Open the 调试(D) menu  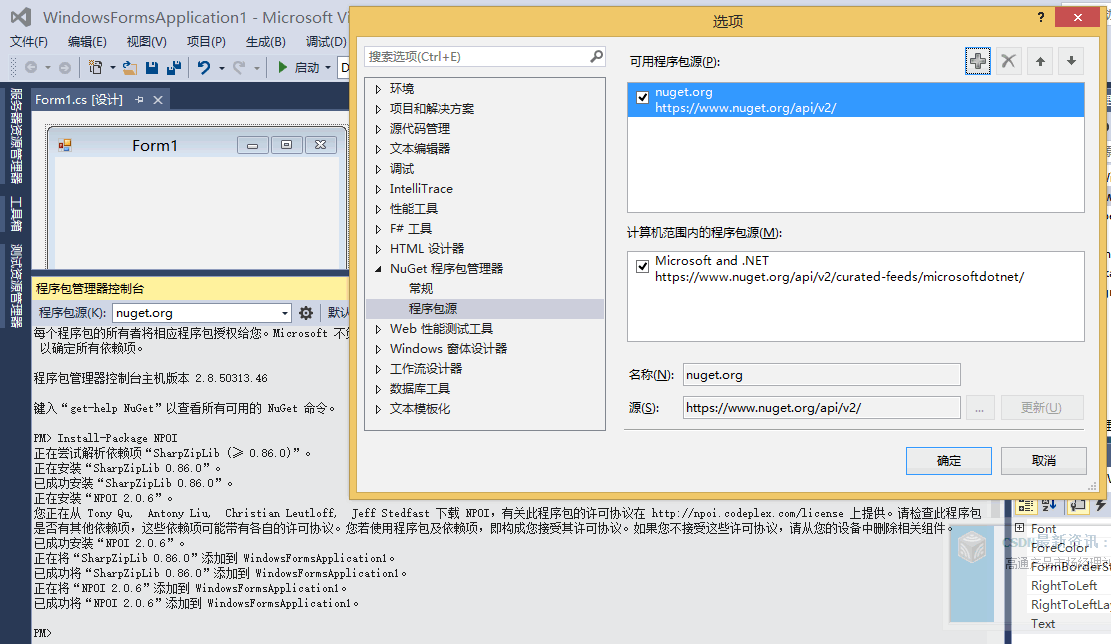pyautogui.click(x=326, y=42)
